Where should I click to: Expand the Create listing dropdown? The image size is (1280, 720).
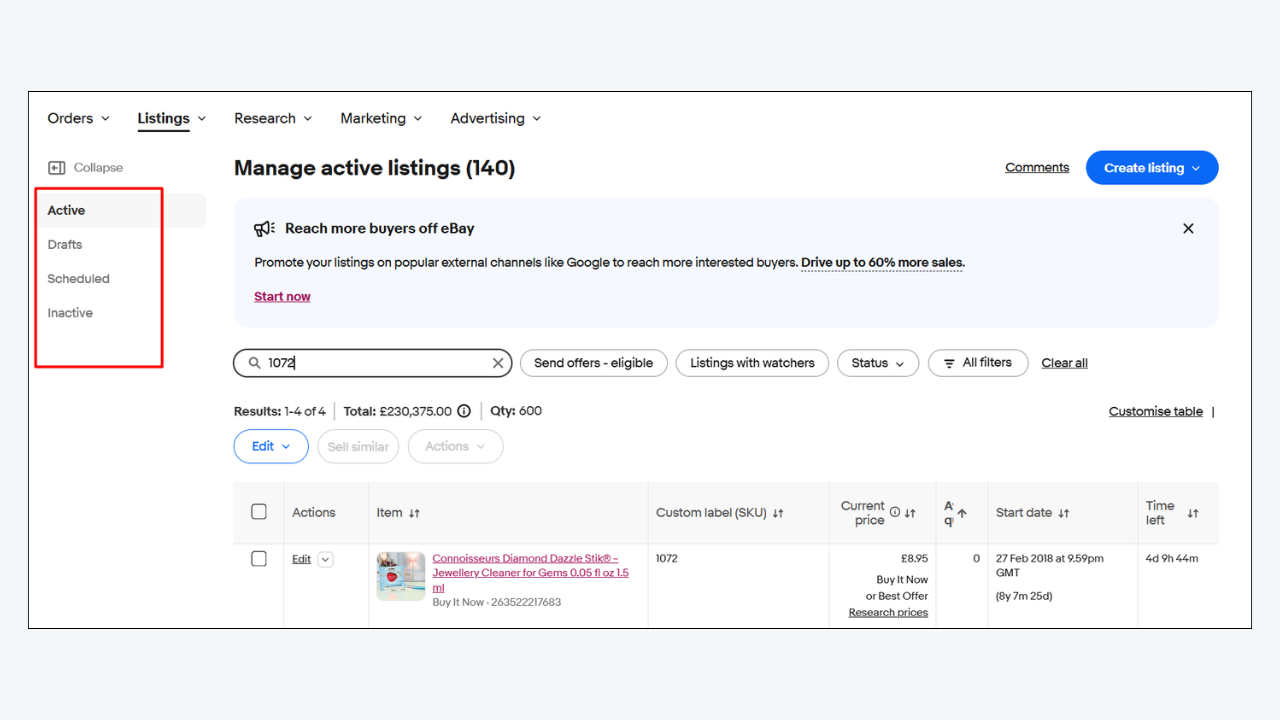click(1152, 168)
